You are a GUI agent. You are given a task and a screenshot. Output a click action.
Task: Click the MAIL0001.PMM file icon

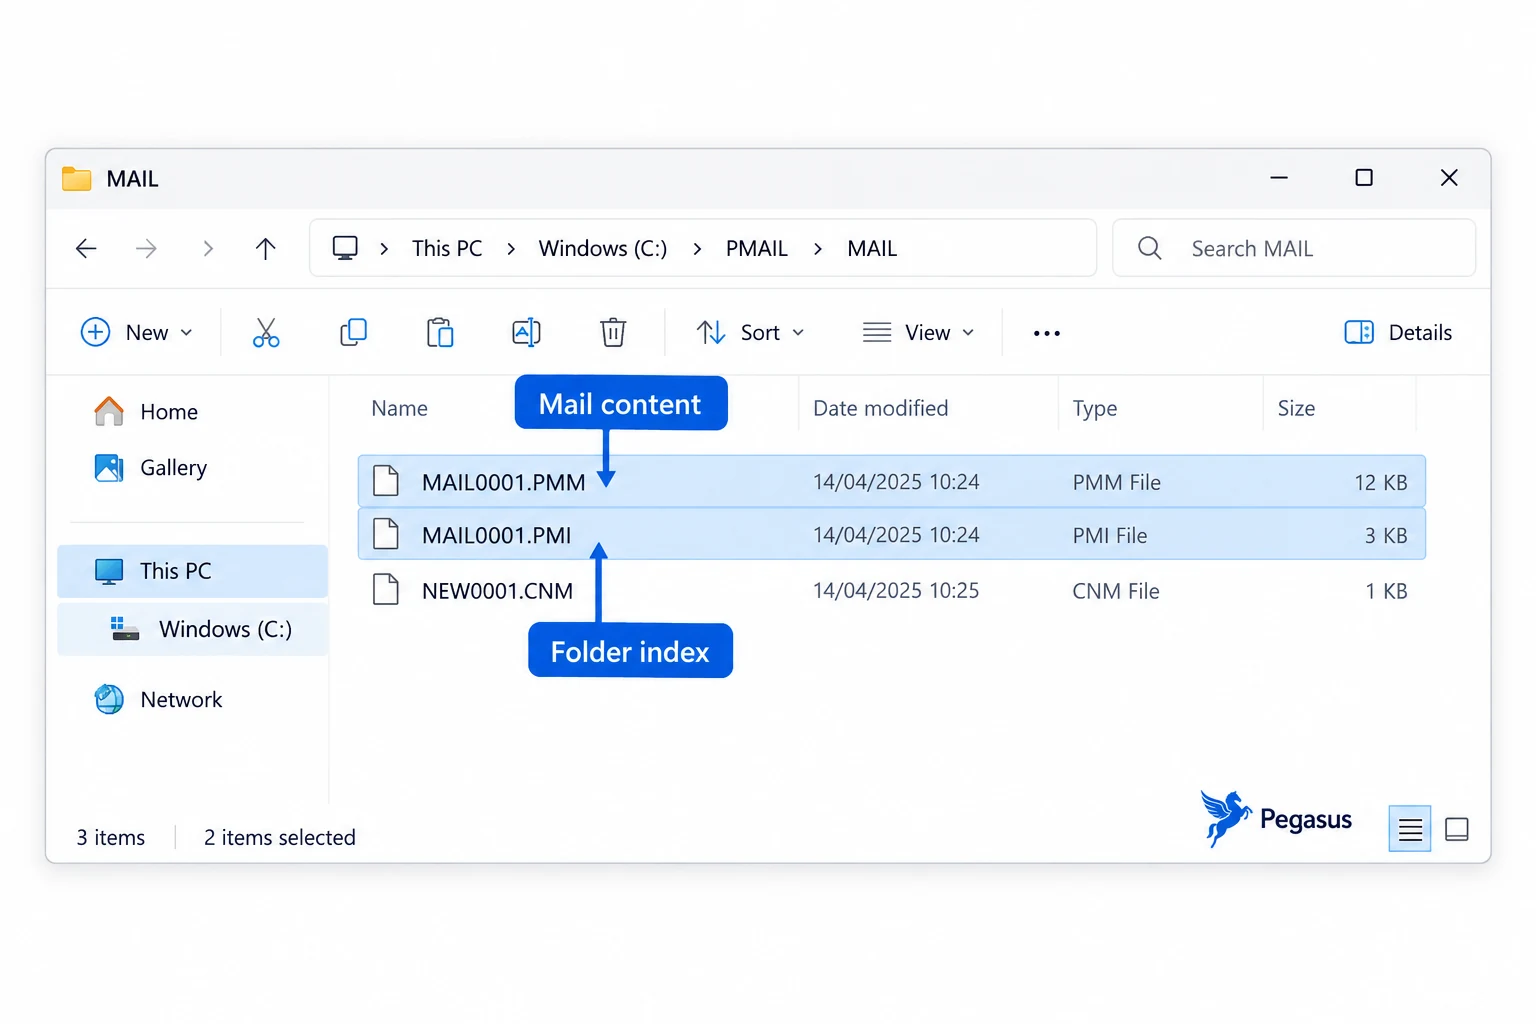point(386,481)
